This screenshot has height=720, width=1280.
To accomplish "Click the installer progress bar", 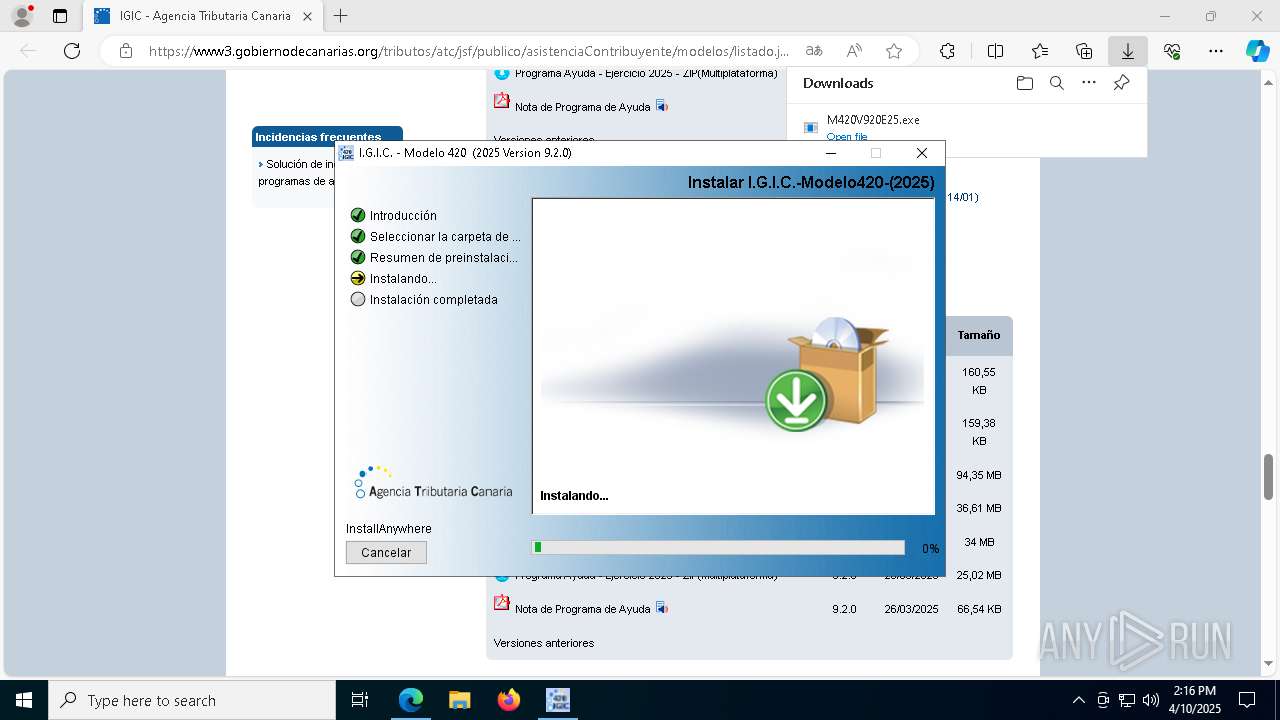I will 718,548.
